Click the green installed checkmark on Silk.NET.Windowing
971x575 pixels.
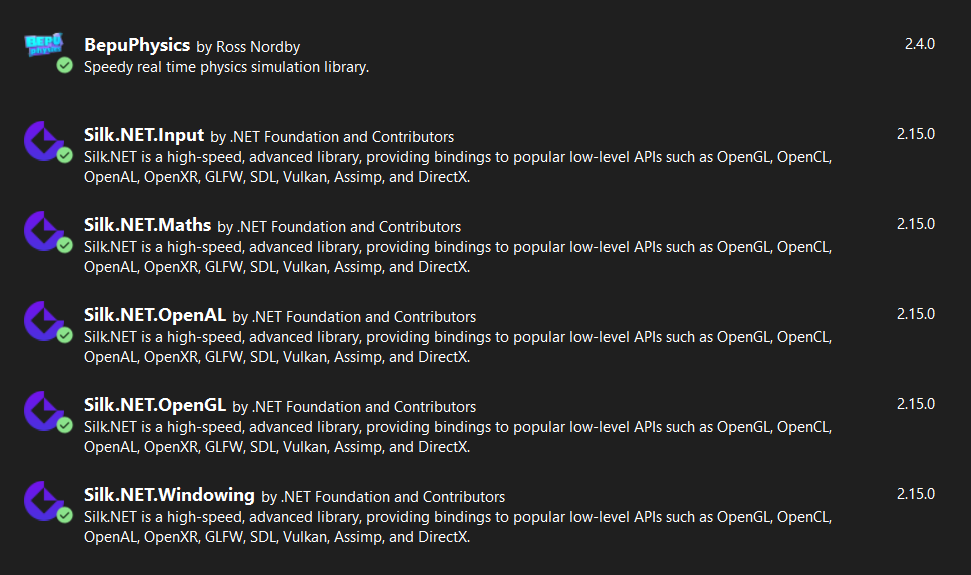tap(65, 515)
